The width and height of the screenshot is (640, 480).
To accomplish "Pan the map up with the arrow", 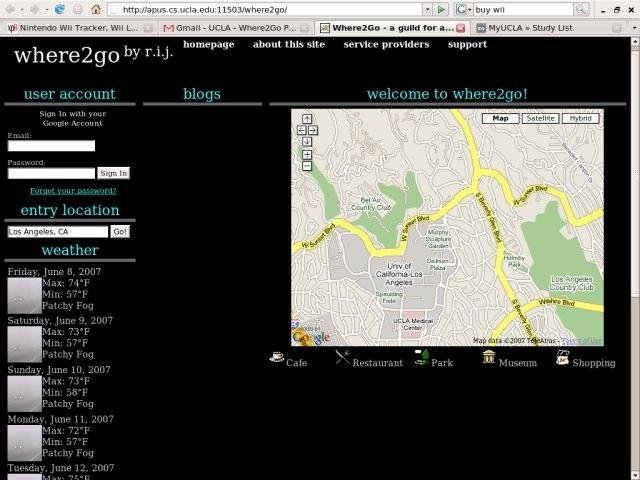I will [x=307, y=119].
